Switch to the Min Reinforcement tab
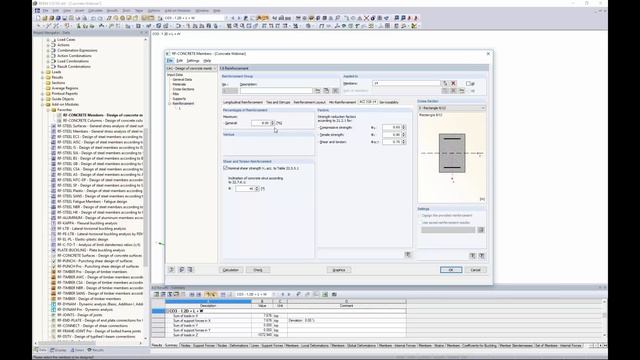 click(x=342, y=102)
